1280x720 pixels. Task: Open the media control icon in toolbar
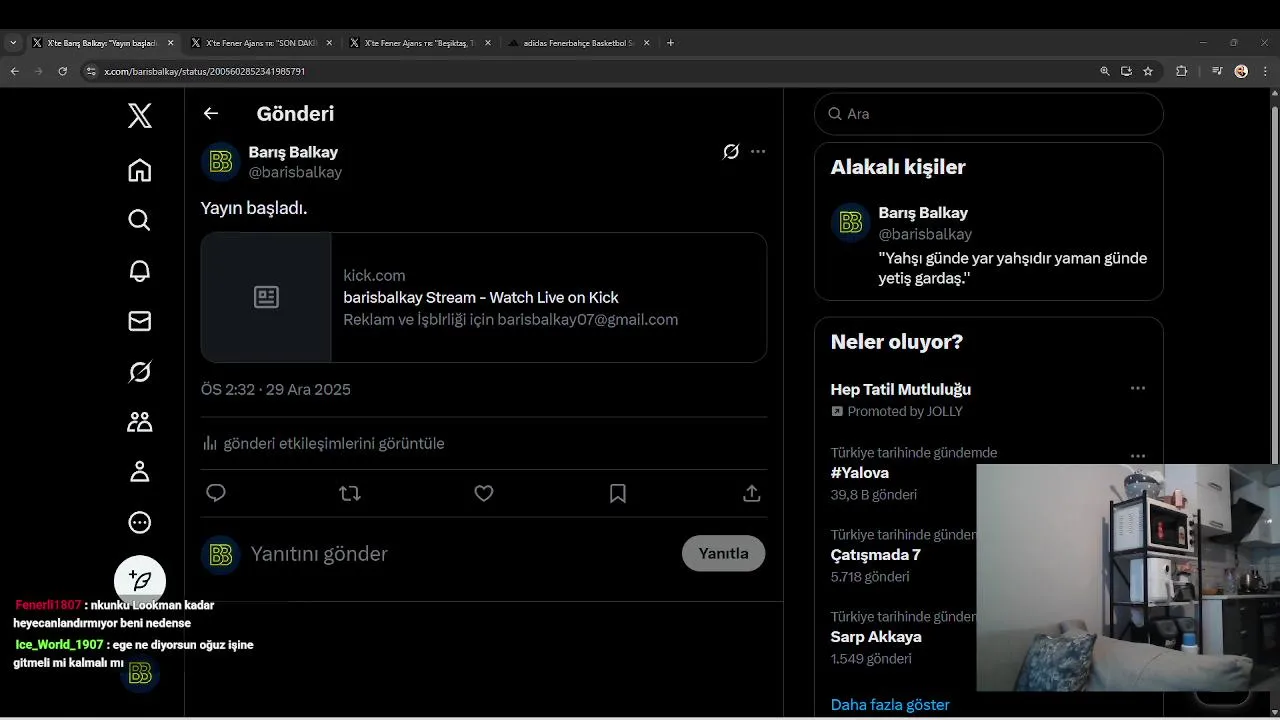coord(1217,71)
